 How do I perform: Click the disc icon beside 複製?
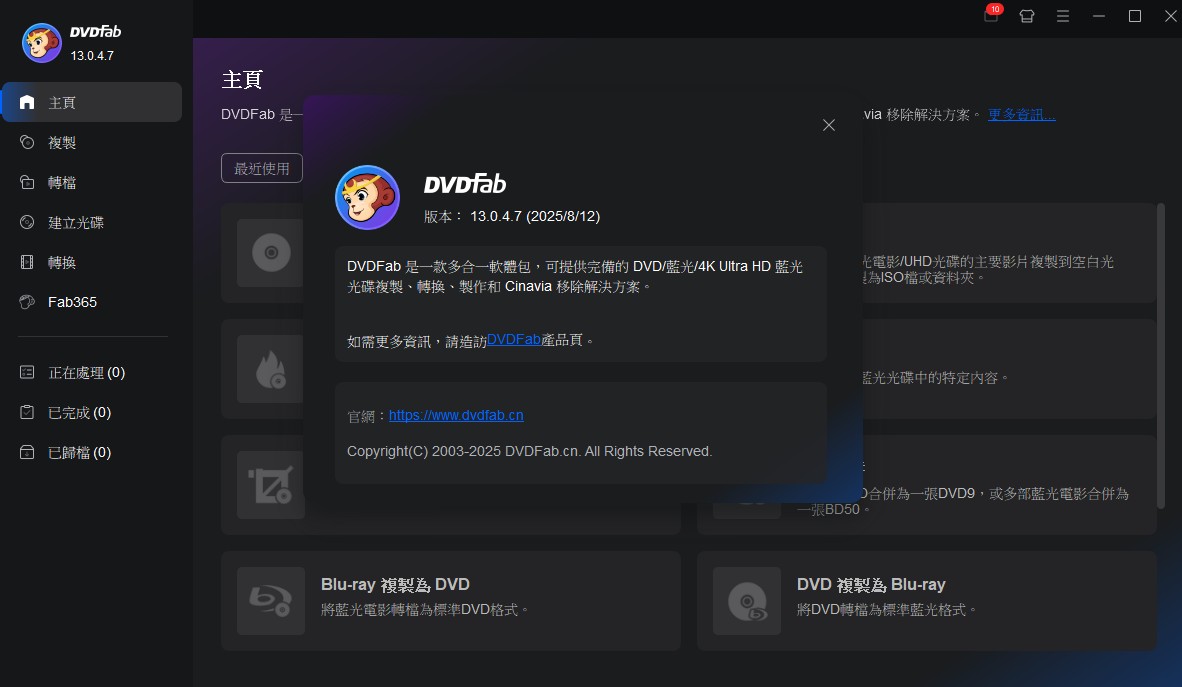point(27,142)
